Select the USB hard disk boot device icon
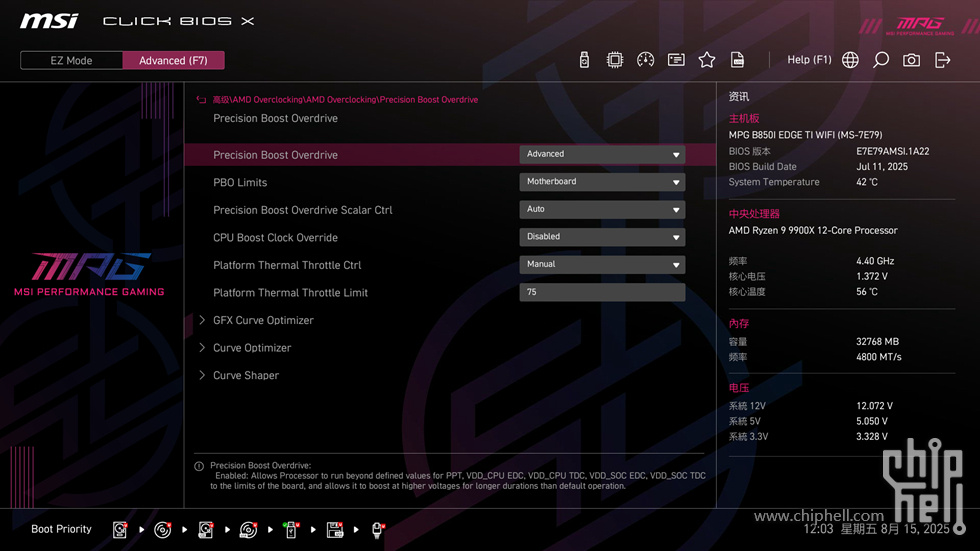 click(205, 530)
